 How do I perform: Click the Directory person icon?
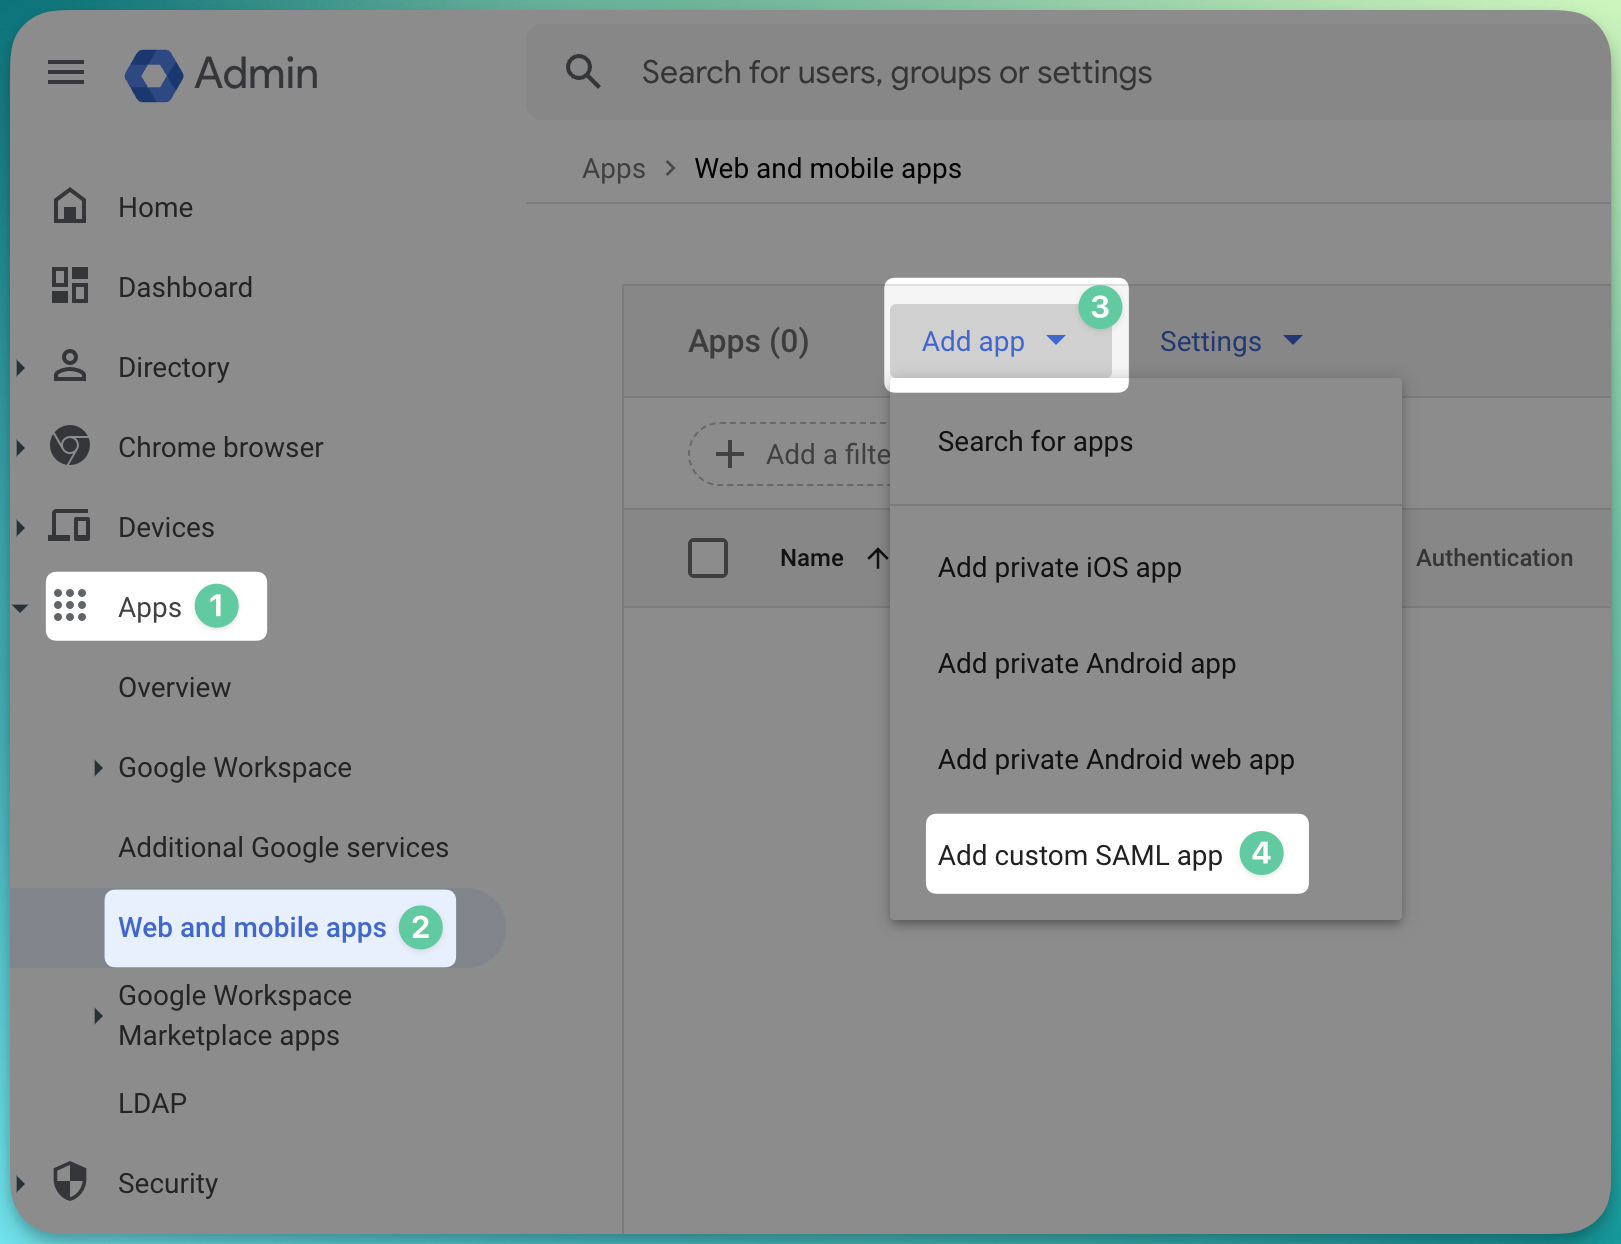click(x=70, y=366)
